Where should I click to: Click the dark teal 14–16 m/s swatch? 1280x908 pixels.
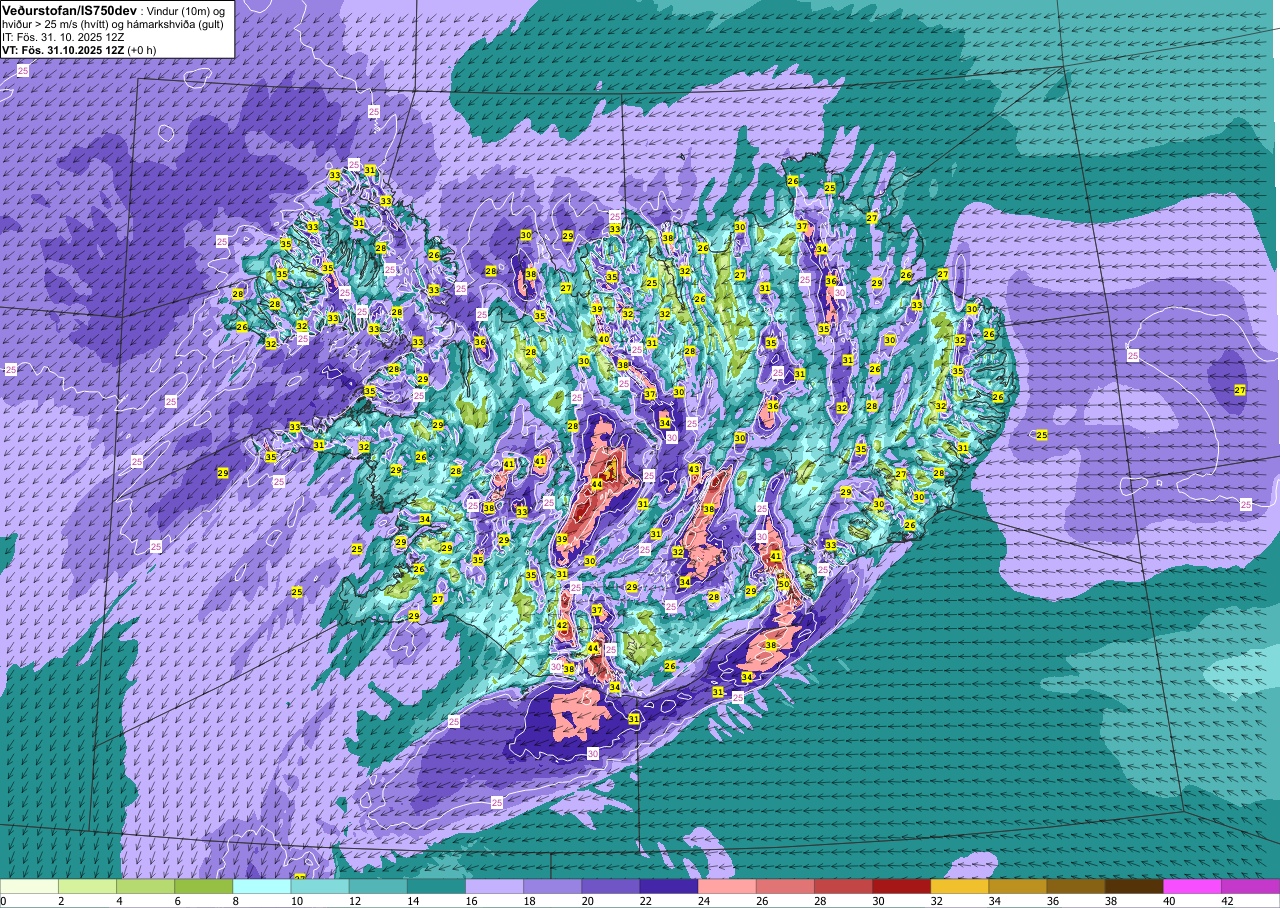pos(436,886)
